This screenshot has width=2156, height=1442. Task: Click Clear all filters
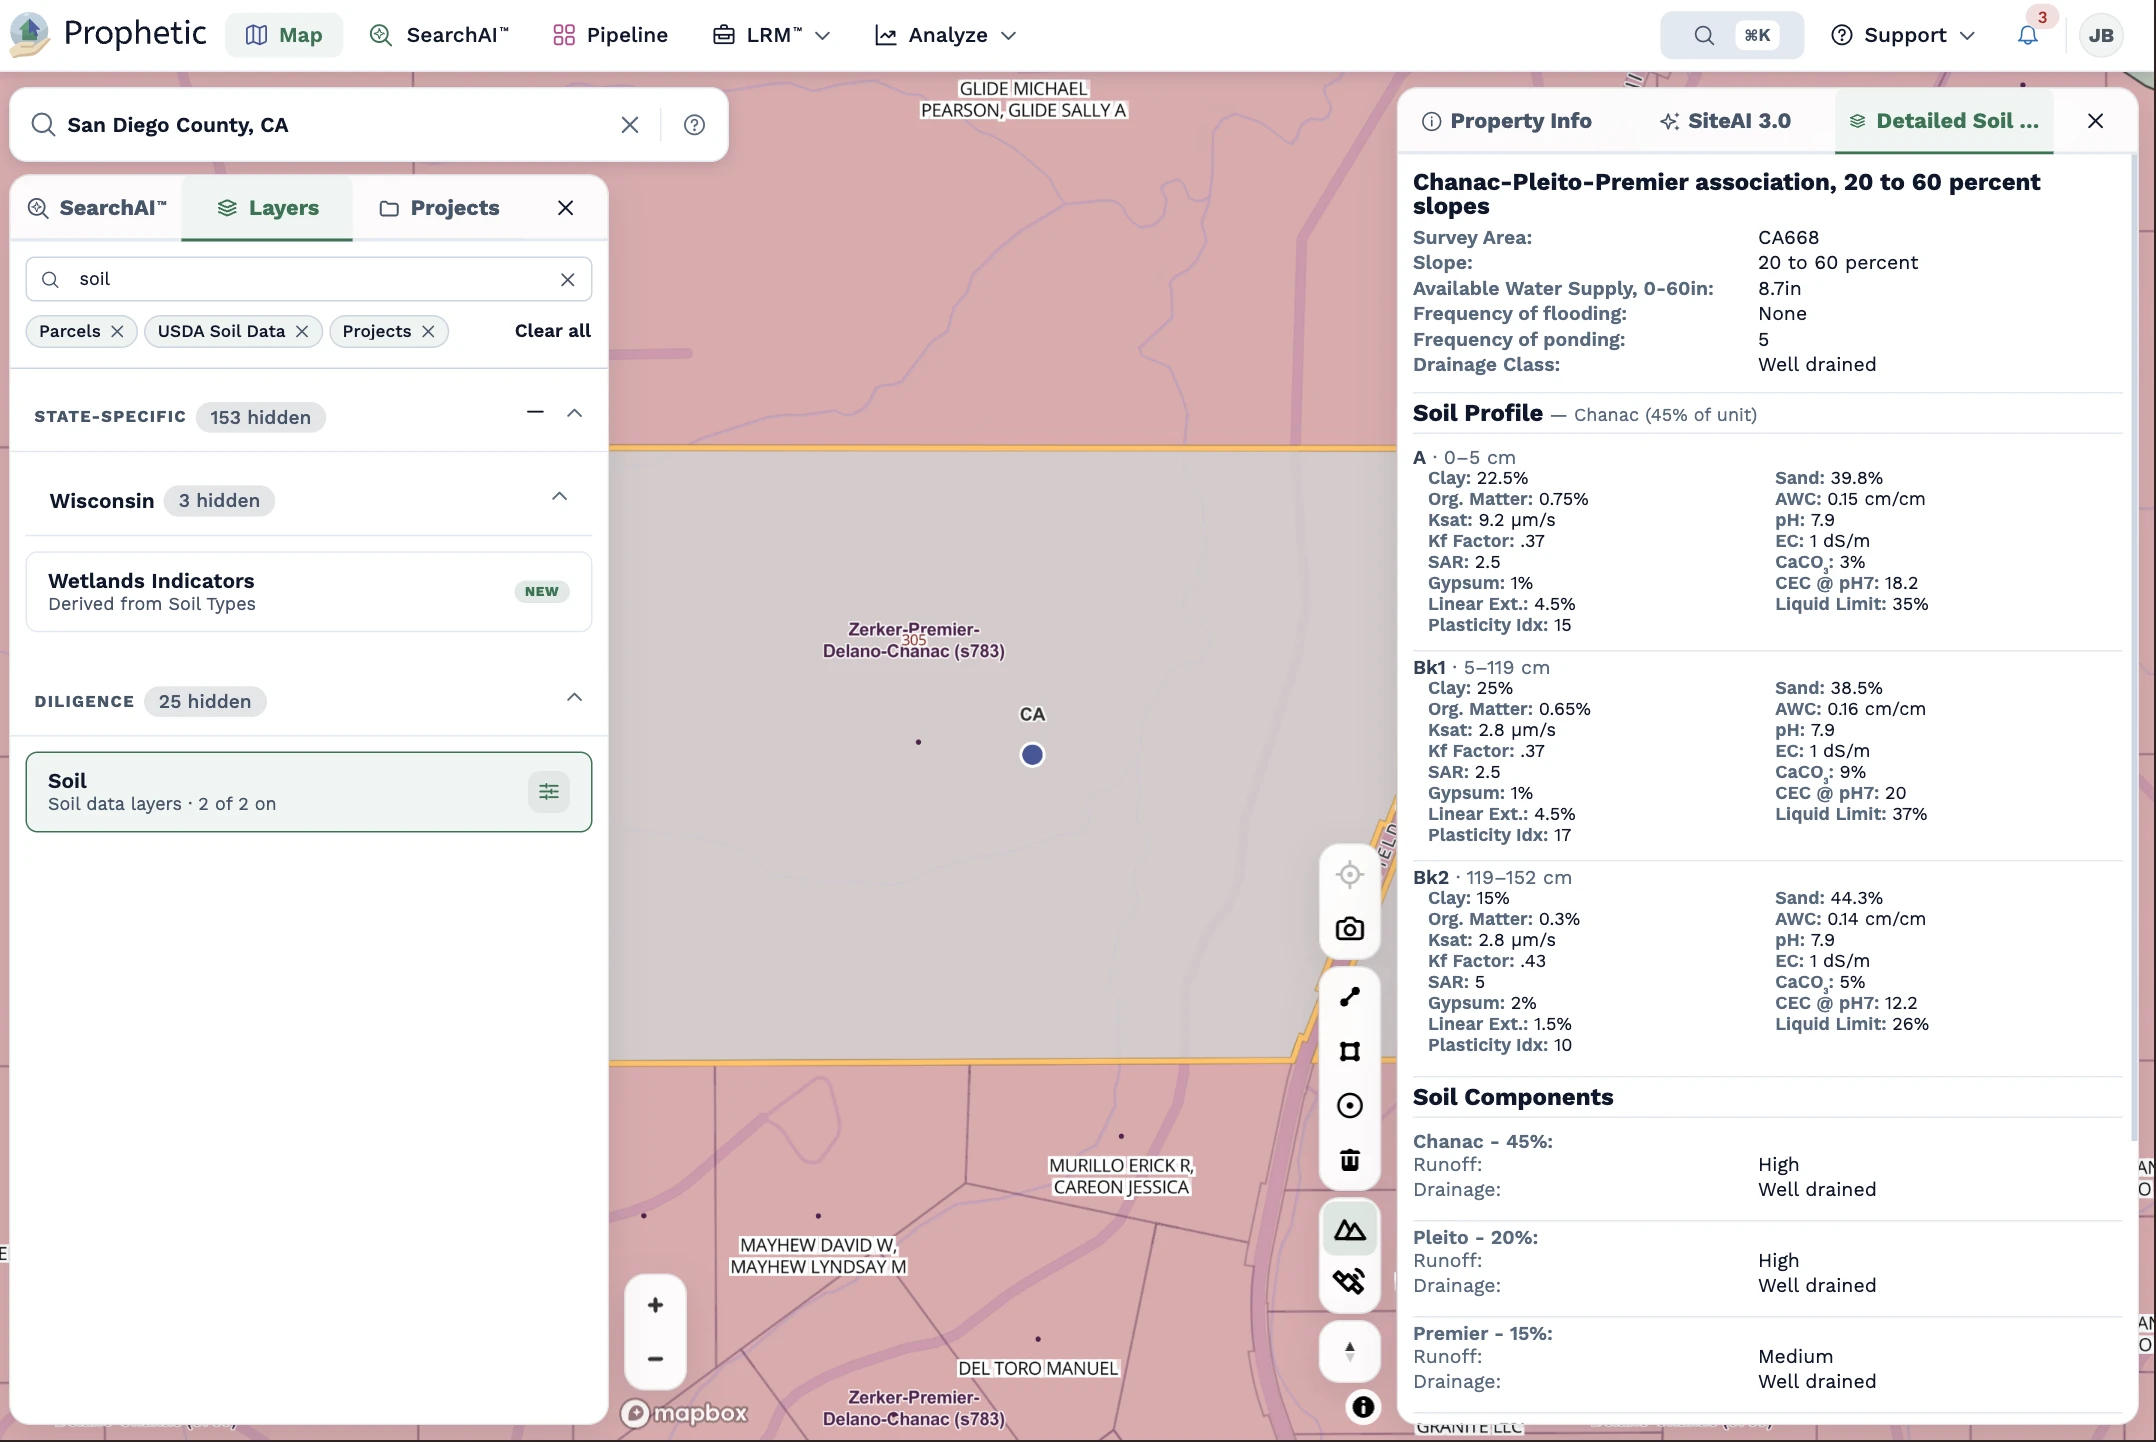click(x=552, y=331)
